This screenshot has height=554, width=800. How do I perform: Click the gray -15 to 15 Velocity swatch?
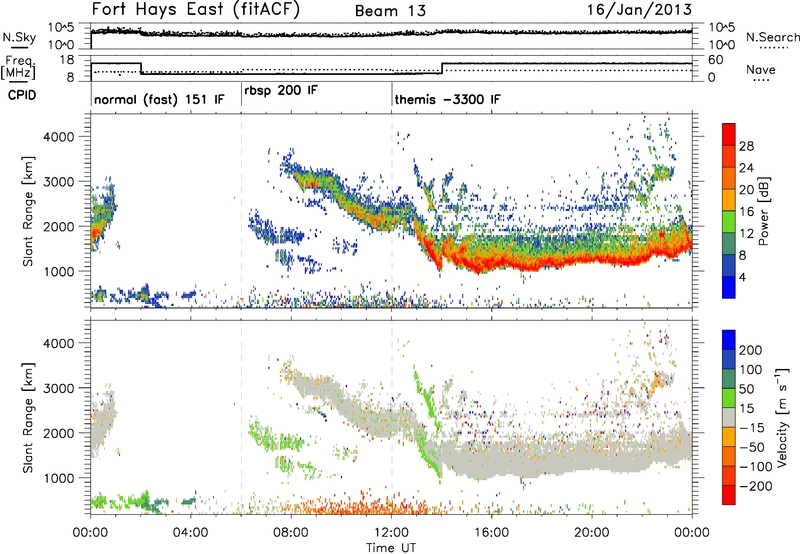pos(729,418)
